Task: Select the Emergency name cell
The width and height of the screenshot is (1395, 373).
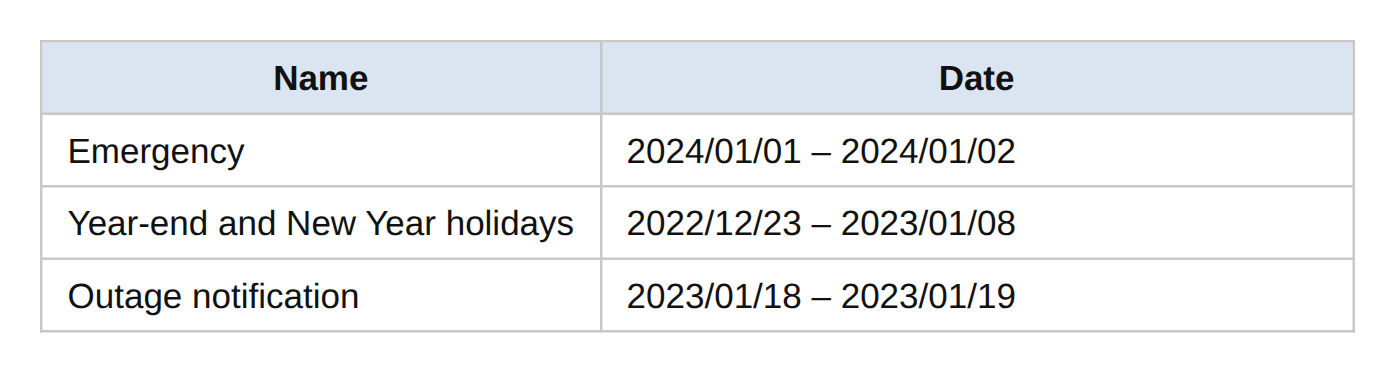Action: (x=321, y=151)
